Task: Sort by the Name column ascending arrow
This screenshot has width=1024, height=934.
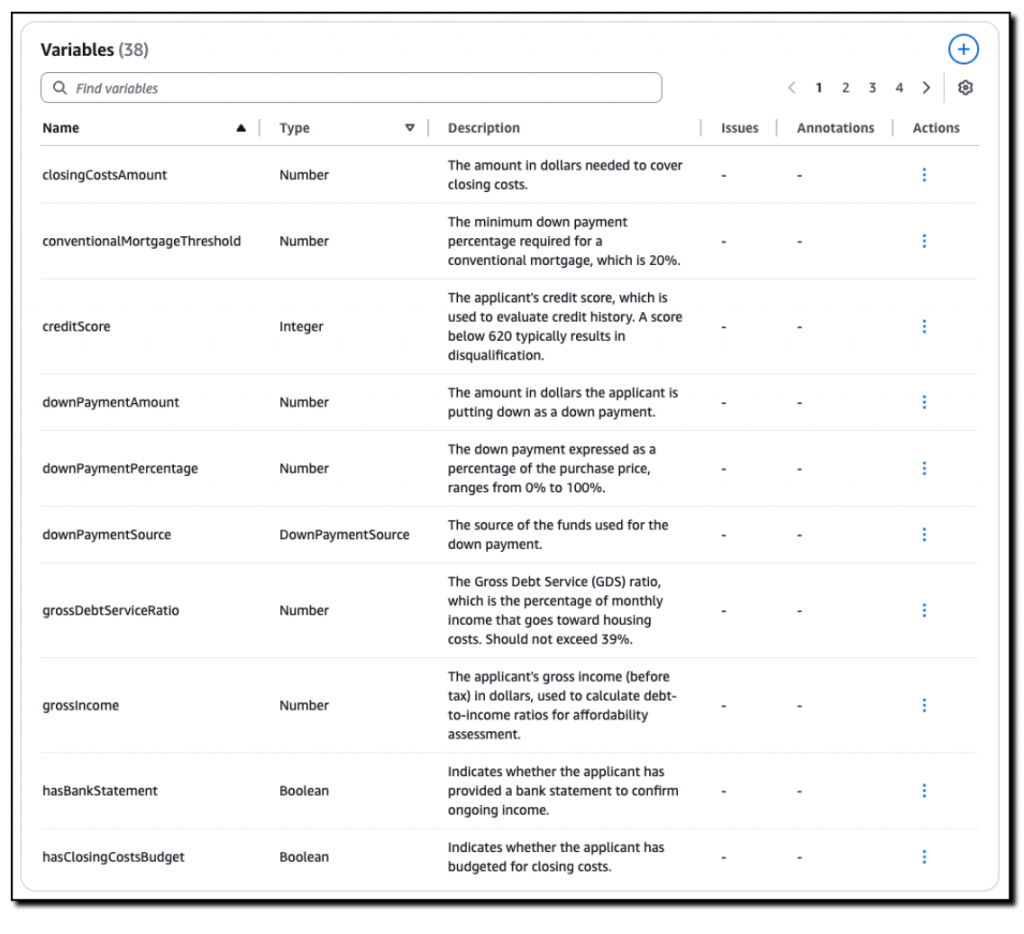Action: (x=240, y=128)
